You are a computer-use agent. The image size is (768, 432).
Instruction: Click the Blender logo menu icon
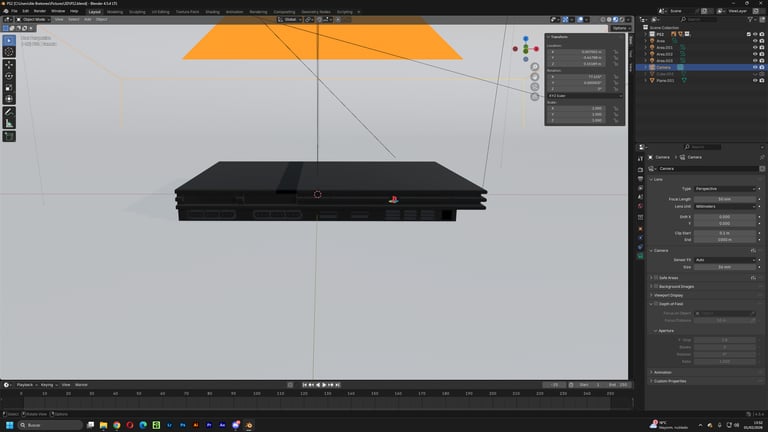pyautogui.click(x=5, y=11)
